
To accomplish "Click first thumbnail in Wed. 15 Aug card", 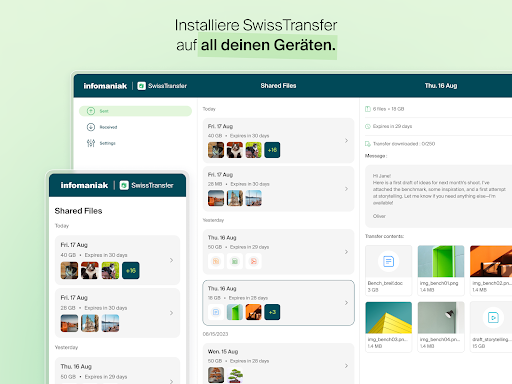I will (x=216, y=375).
